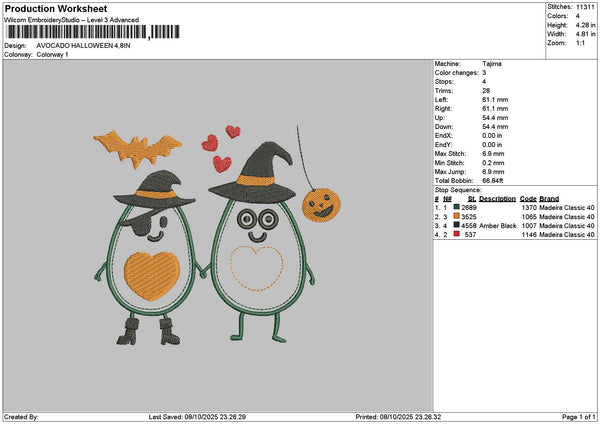Image resolution: width=600 pixels, height=424 pixels.
Task: Click the Trims value 28
Action: click(486, 91)
